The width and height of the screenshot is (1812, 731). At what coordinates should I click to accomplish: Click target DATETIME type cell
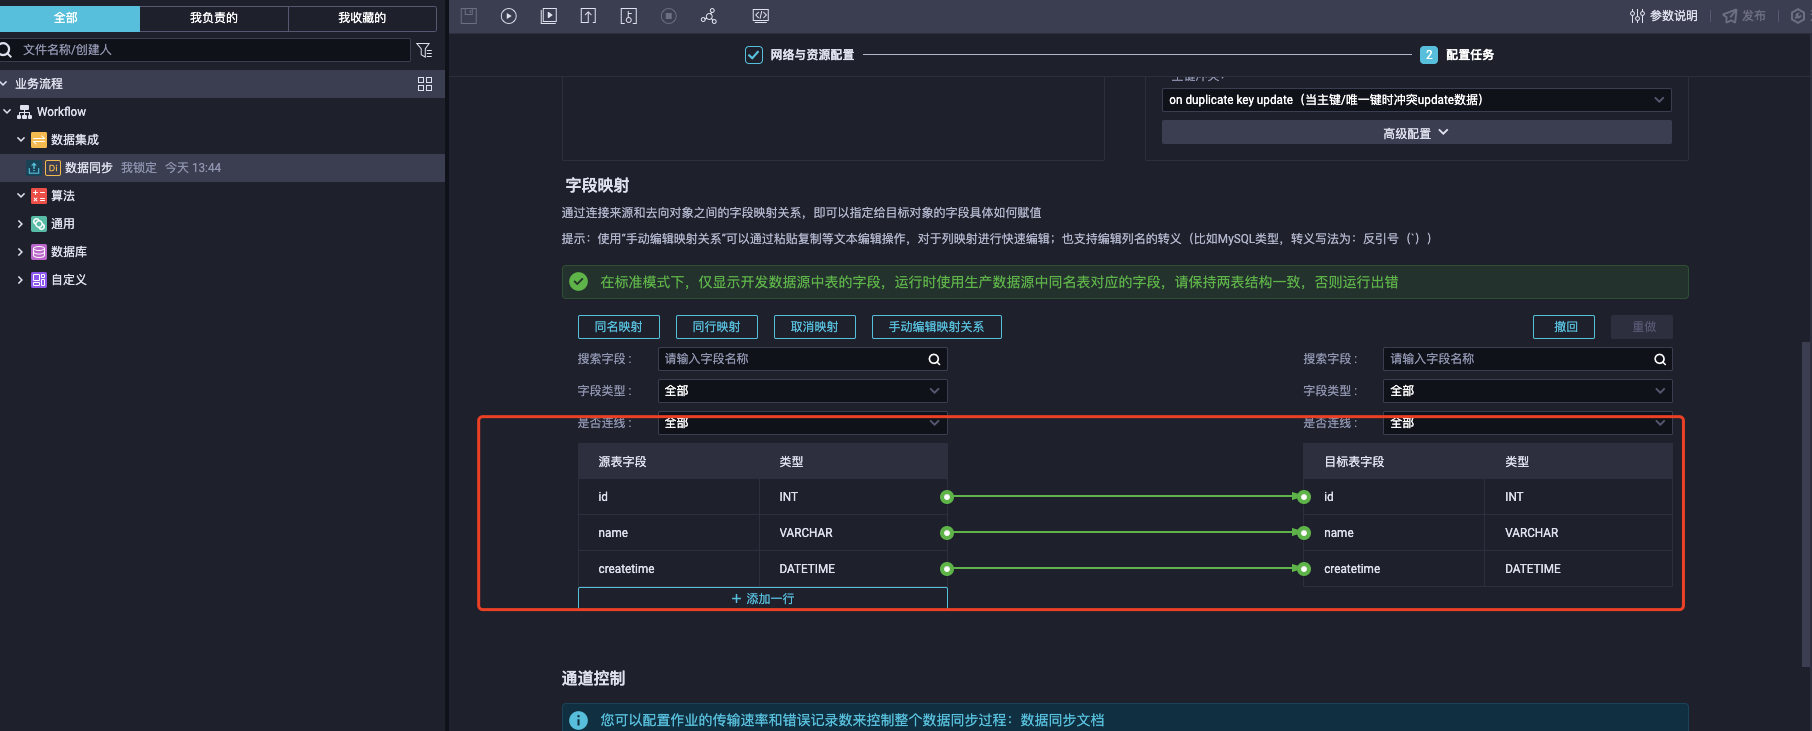click(1578, 569)
